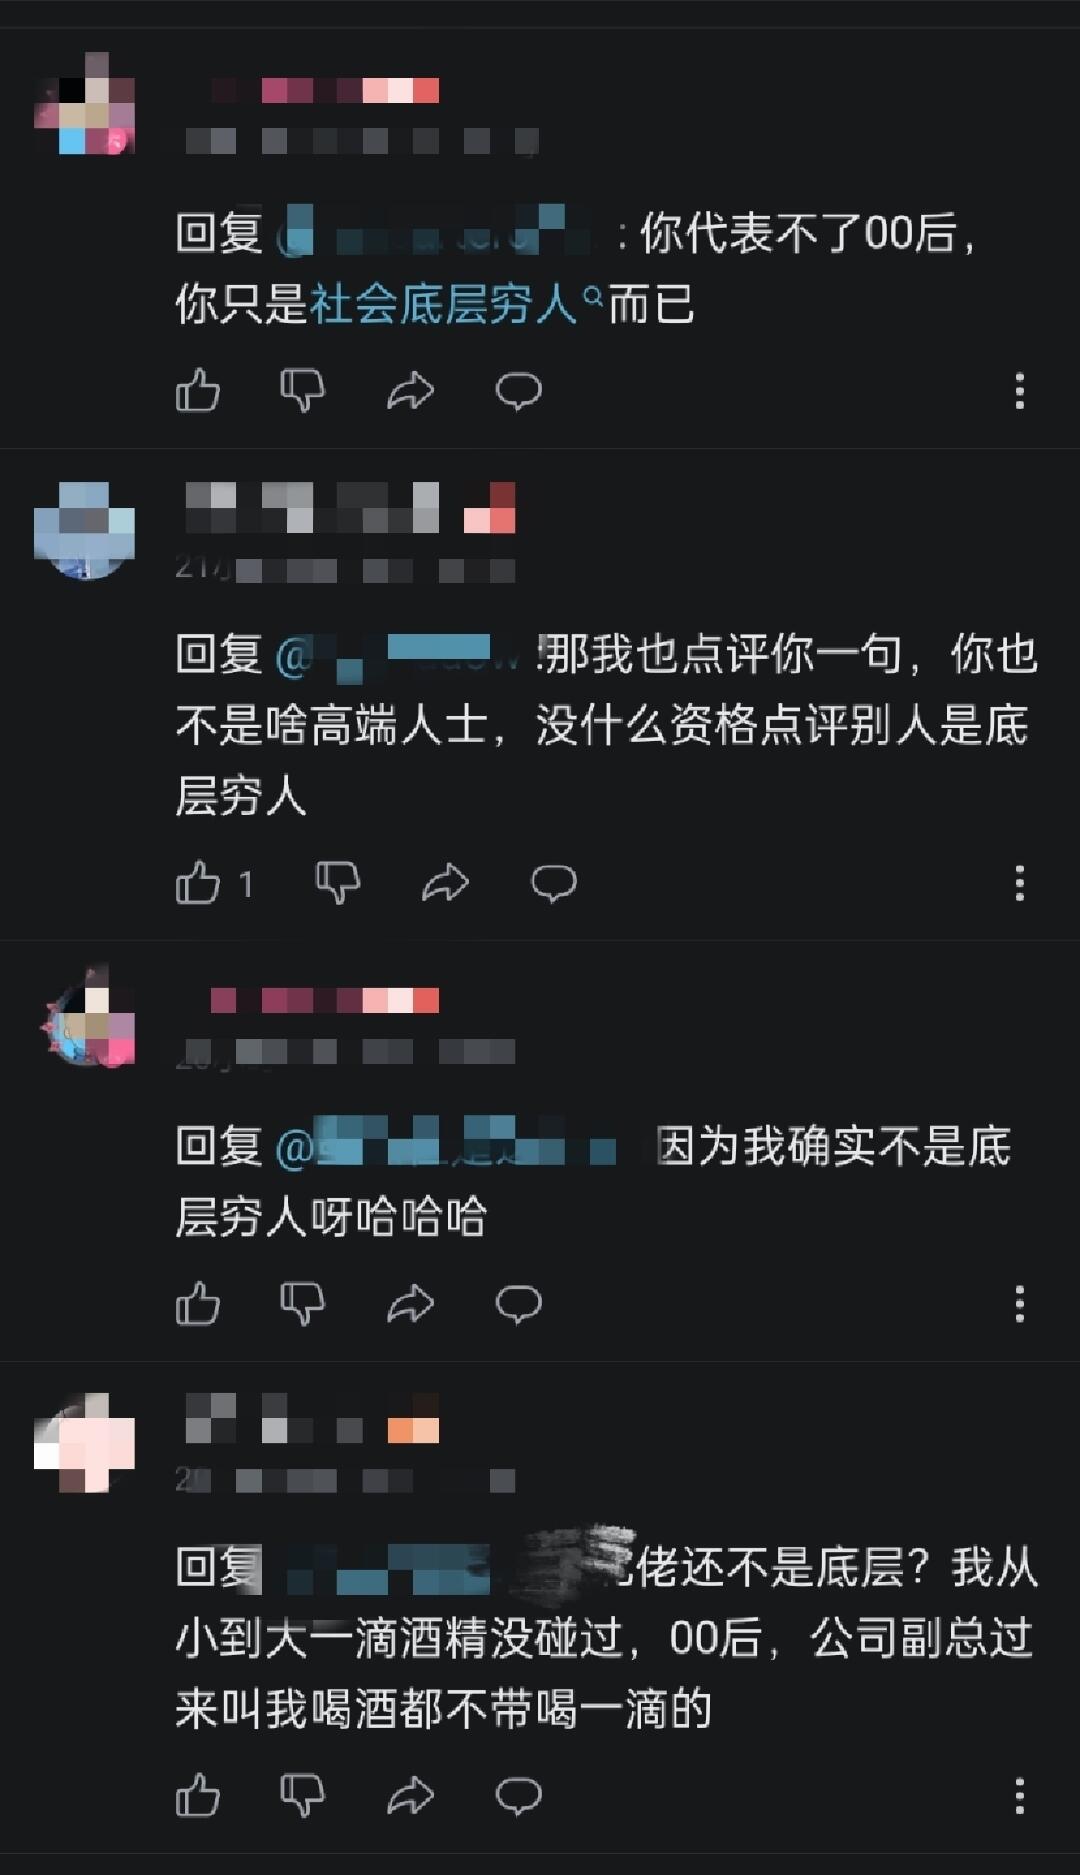Open the first commenter's avatar
The height and width of the screenshot is (1875, 1080).
85,104
